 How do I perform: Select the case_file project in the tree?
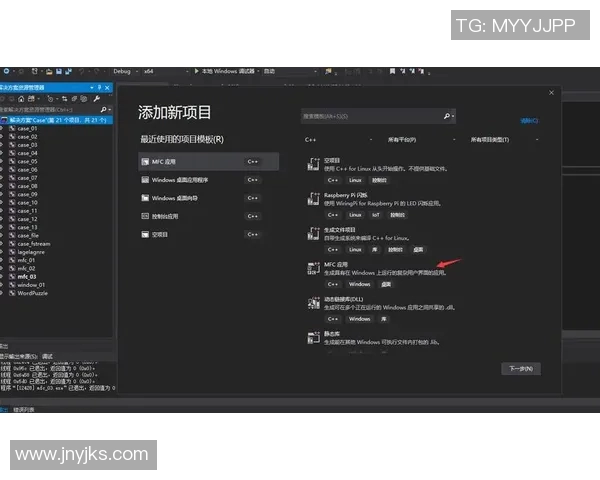pos(28,235)
